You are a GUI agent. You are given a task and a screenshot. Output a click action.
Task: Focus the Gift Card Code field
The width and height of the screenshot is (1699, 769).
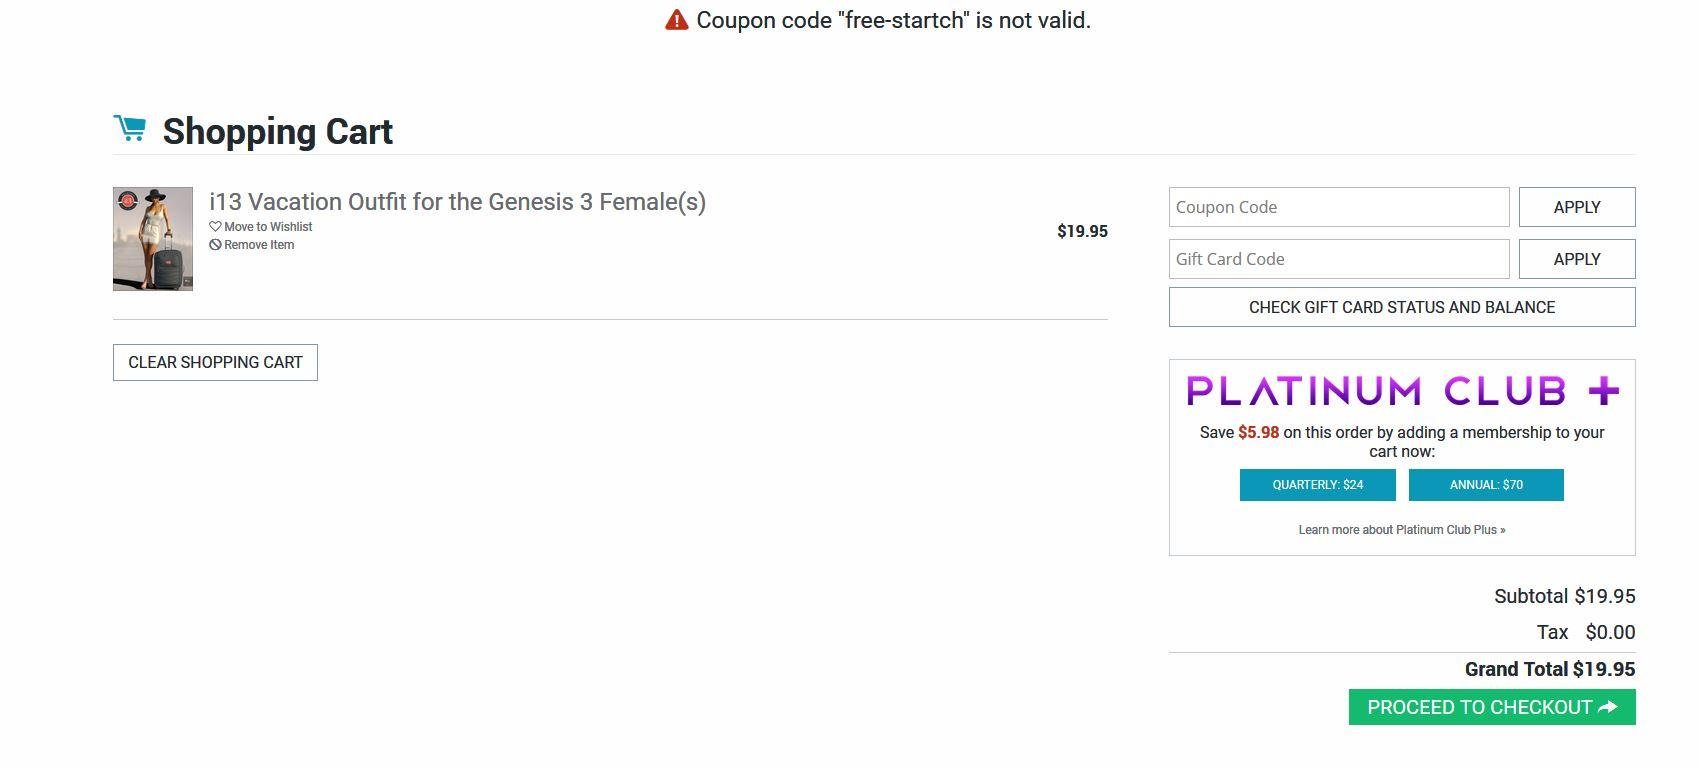(x=1338, y=259)
